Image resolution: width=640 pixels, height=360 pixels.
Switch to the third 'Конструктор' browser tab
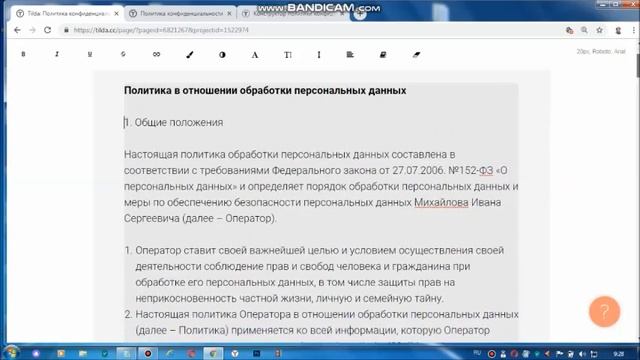292,13
